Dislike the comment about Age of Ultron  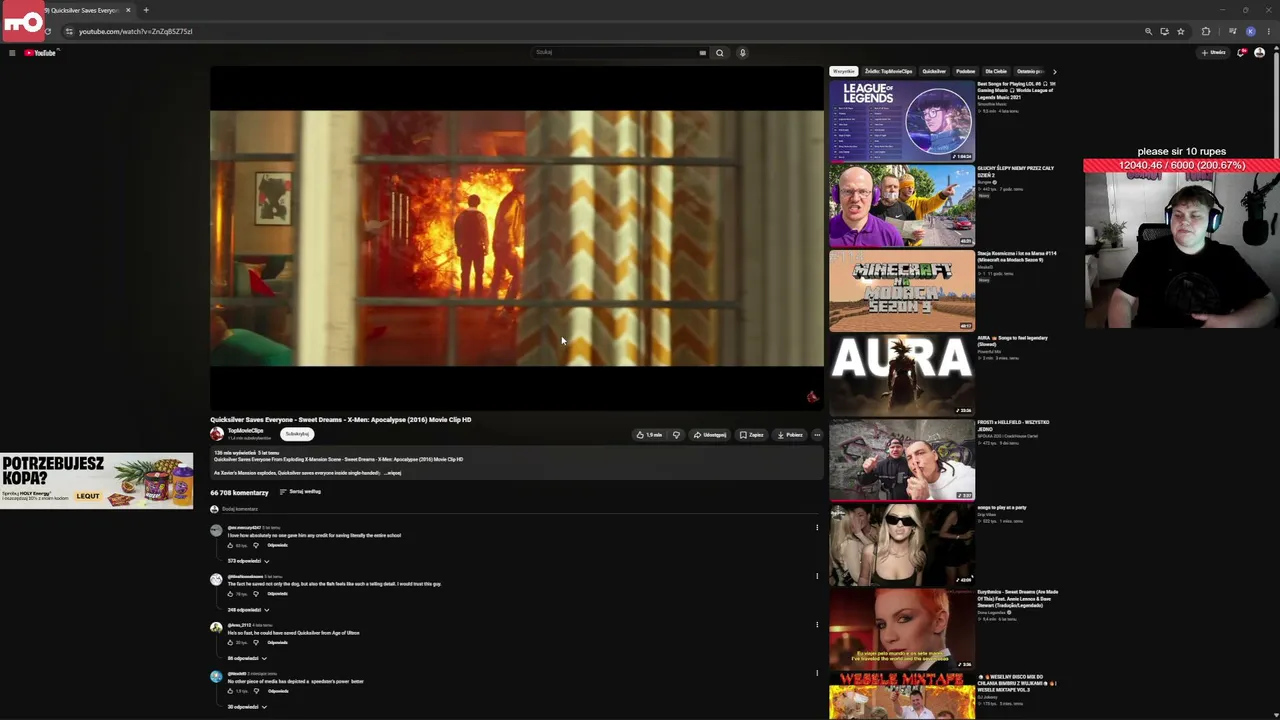[x=255, y=642]
